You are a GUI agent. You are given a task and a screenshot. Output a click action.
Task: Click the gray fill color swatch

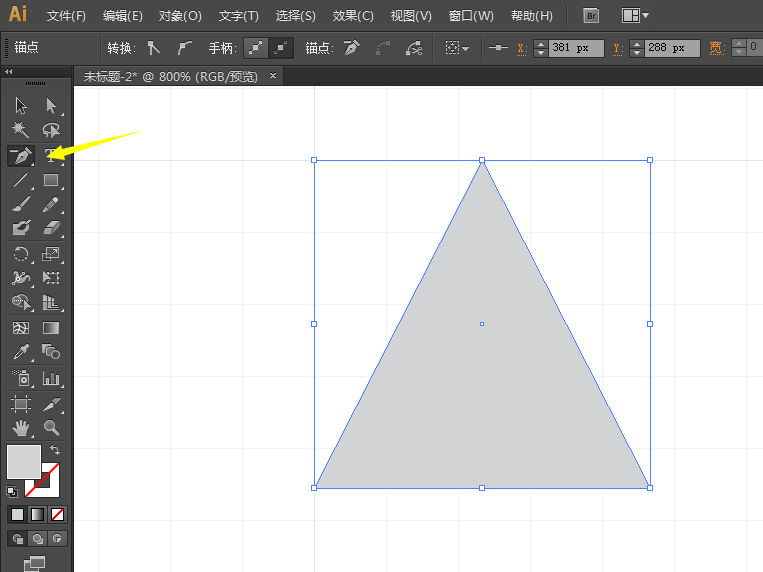[x=24, y=461]
